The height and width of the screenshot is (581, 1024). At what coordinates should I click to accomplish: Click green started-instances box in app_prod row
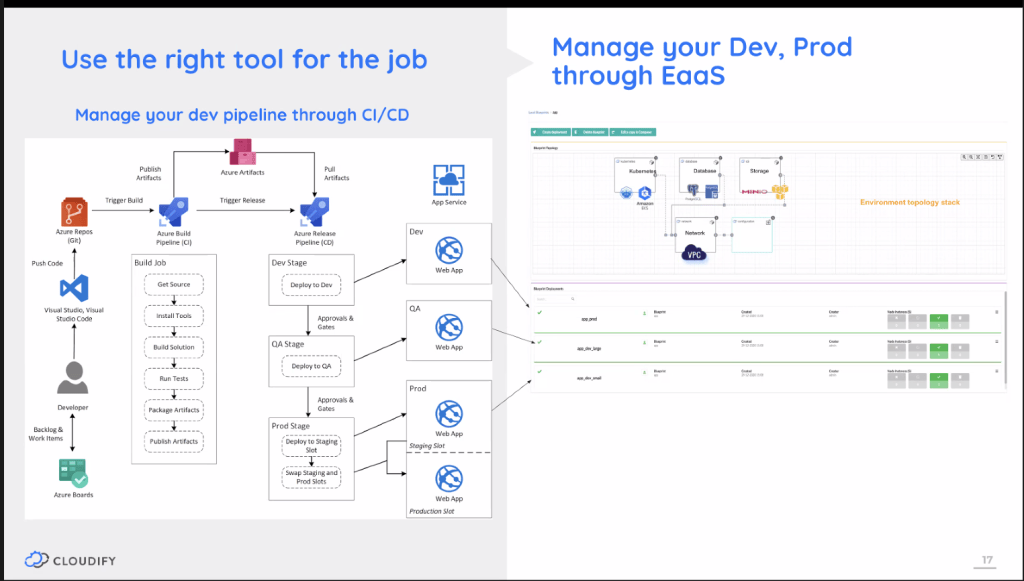pyautogui.click(x=938, y=321)
